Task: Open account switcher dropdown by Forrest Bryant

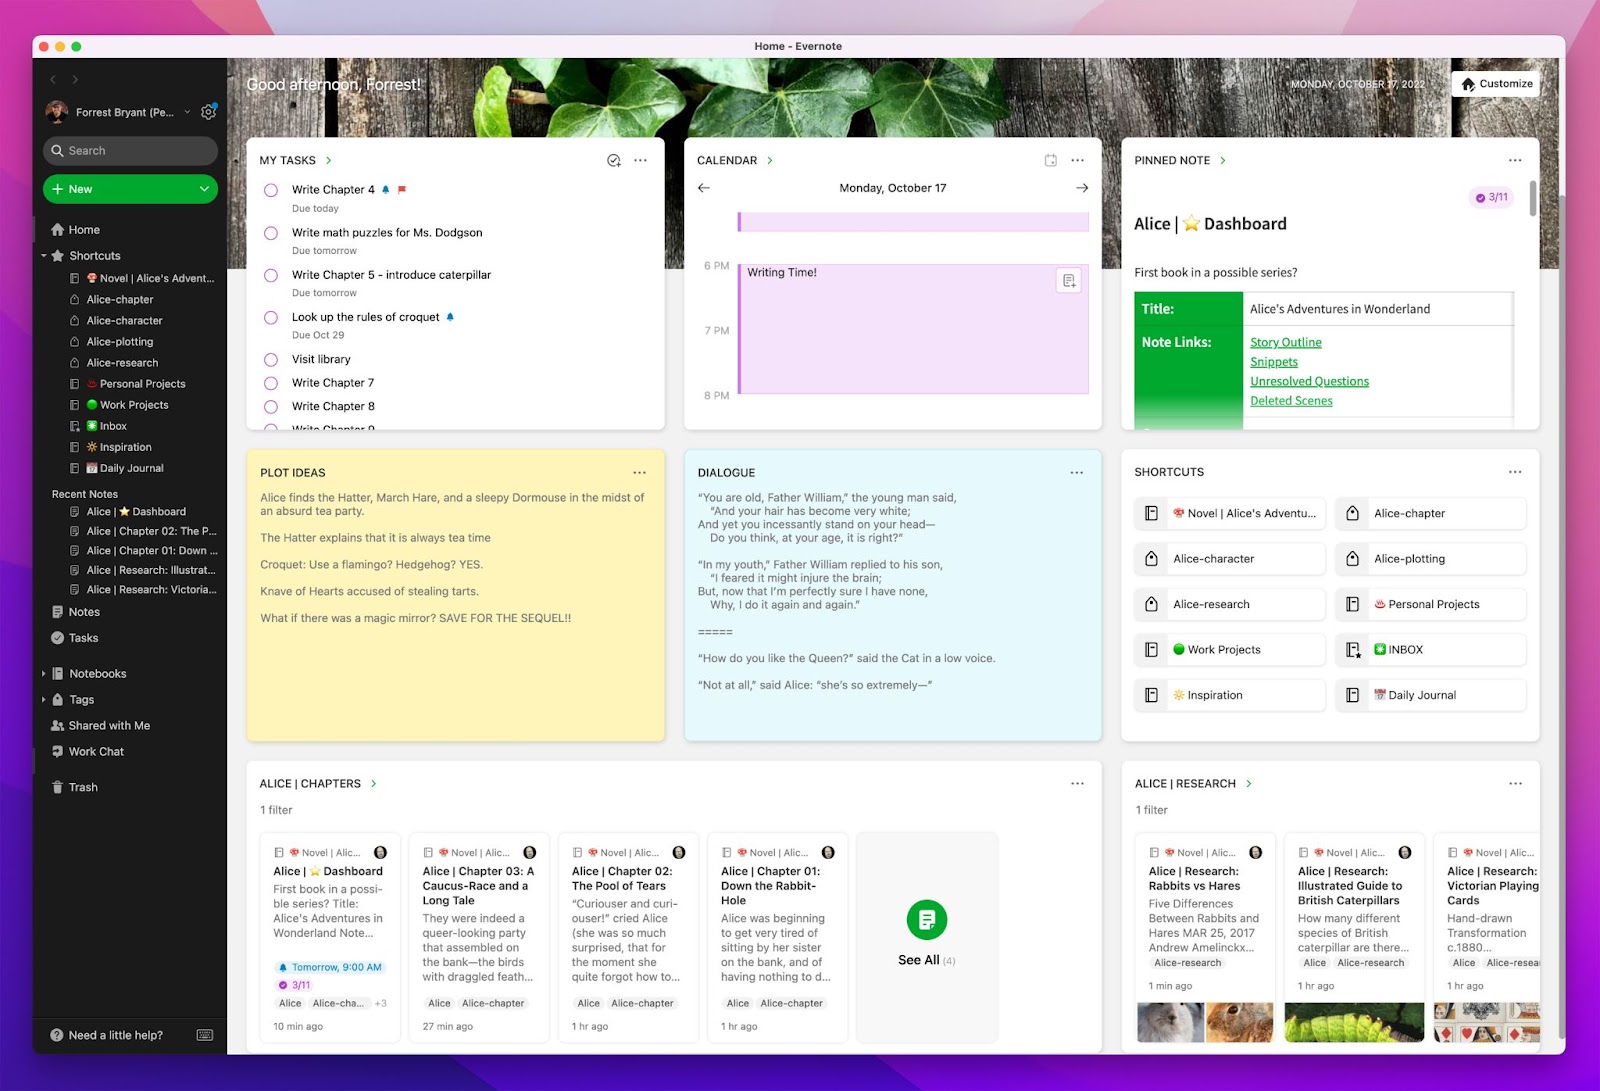Action: (x=187, y=112)
